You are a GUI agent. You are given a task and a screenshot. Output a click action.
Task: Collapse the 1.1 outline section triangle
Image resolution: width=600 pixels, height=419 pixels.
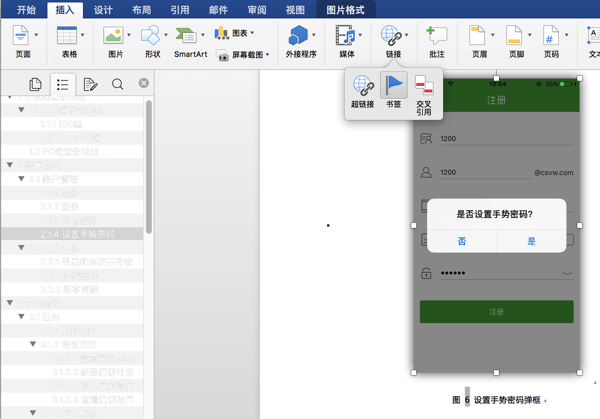click(x=21, y=110)
